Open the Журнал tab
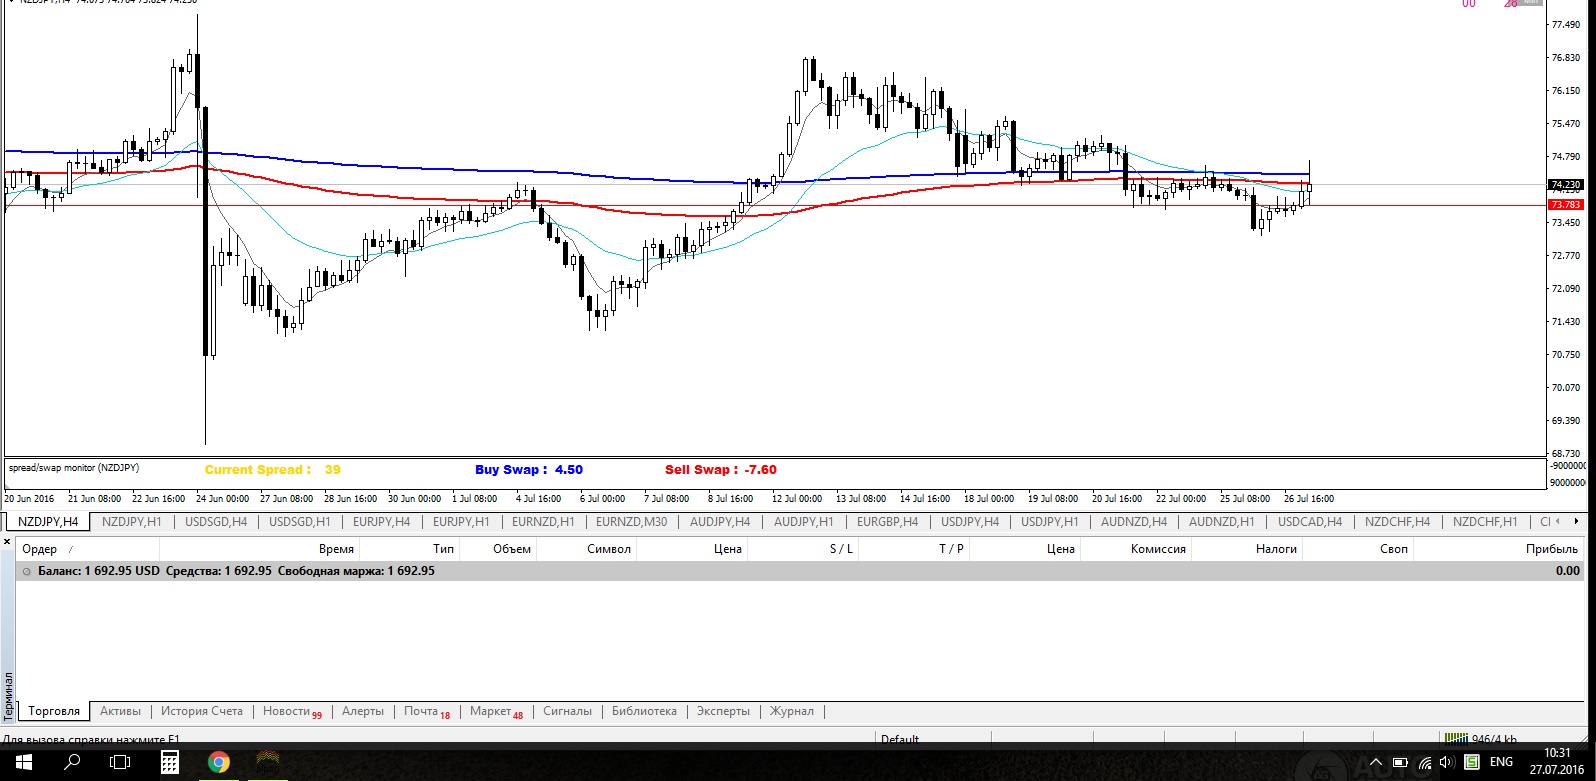 pos(792,711)
